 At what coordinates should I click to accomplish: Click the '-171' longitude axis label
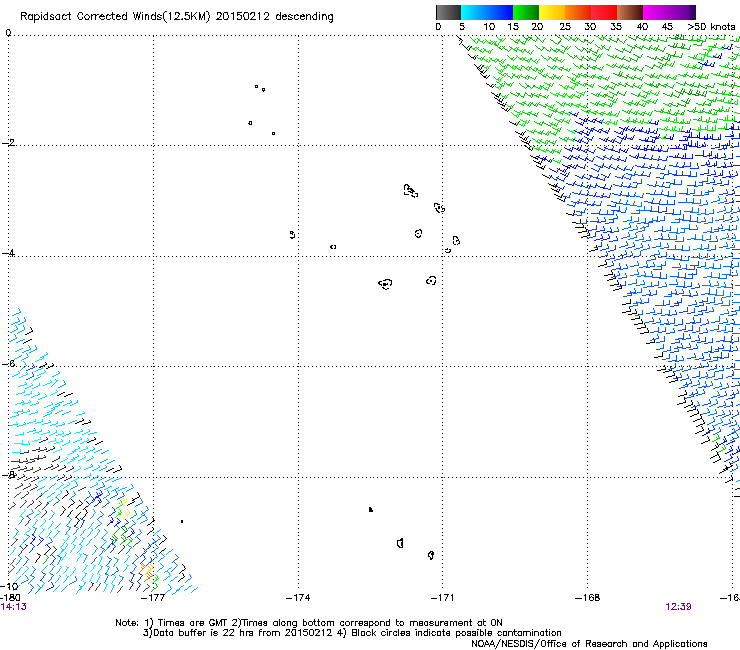443,598
